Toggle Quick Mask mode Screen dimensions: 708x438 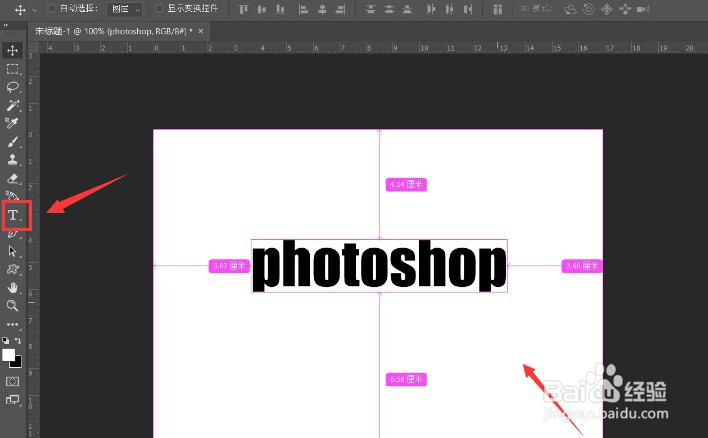click(x=12, y=382)
